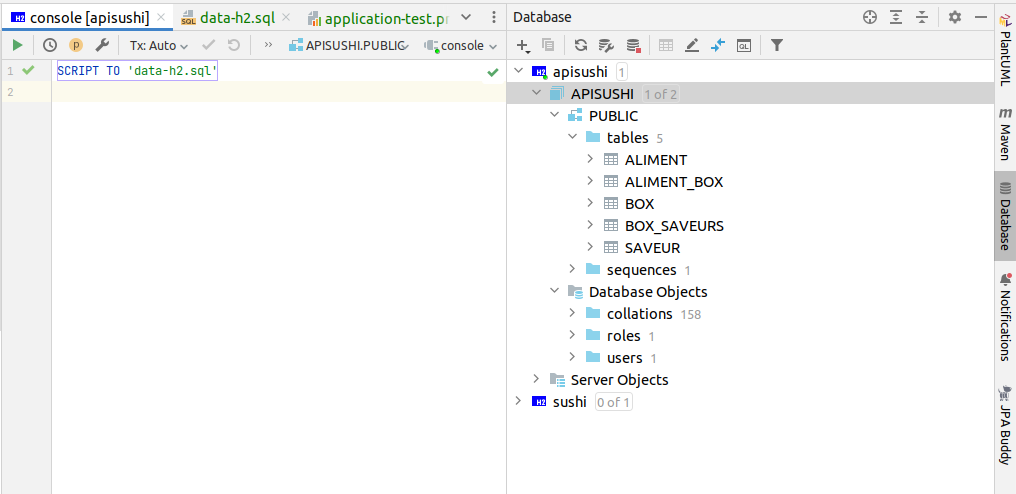Expand the roles folder
1016x494 pixels.
[x=572, y=335]
